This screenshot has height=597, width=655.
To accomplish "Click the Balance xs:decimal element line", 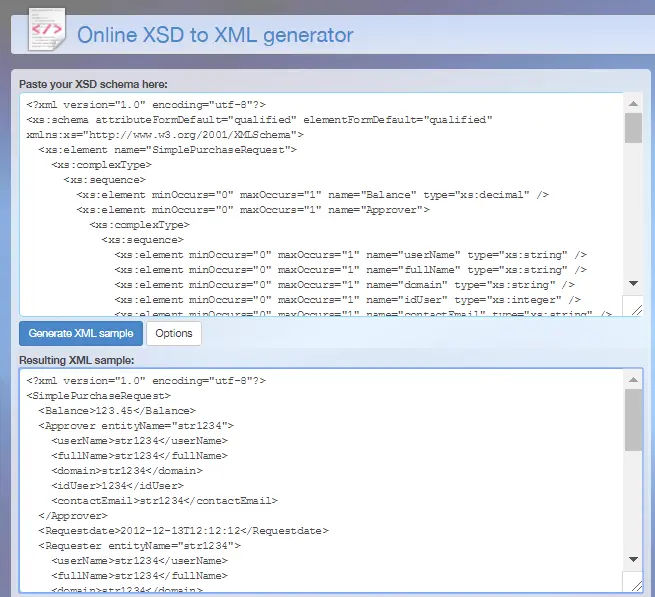I will (x=312, y=195).
